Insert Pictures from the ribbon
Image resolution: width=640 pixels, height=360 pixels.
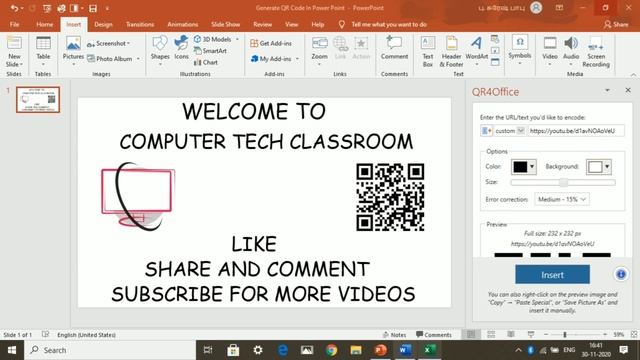tap(73, 51)
